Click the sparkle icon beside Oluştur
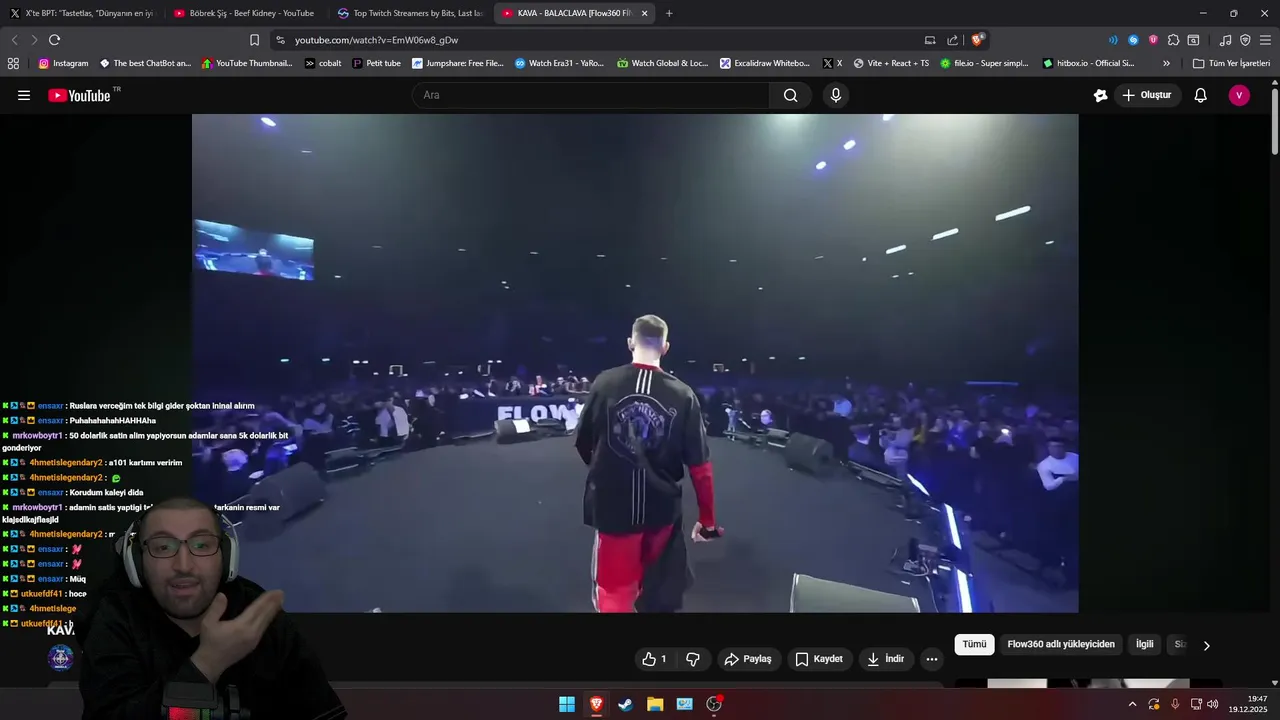Image resolution: width=1280 pixels, height=720 pixels. point(1100,95)
